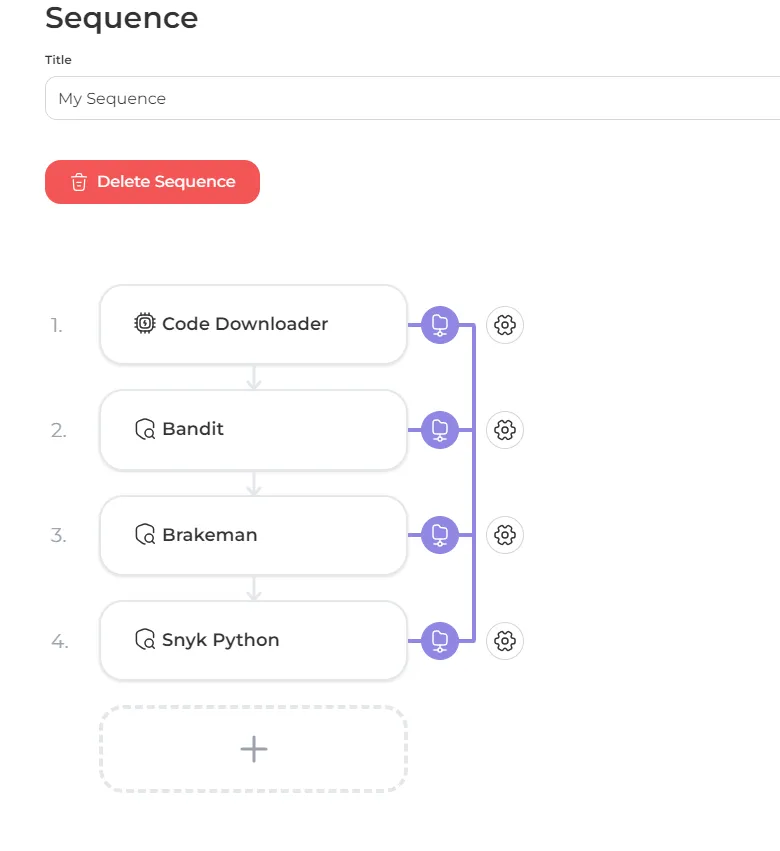Viewport: 780px width, 851px height.
Task: Open shared folder for Code Downloader step
Action: [x=439, y=325]
